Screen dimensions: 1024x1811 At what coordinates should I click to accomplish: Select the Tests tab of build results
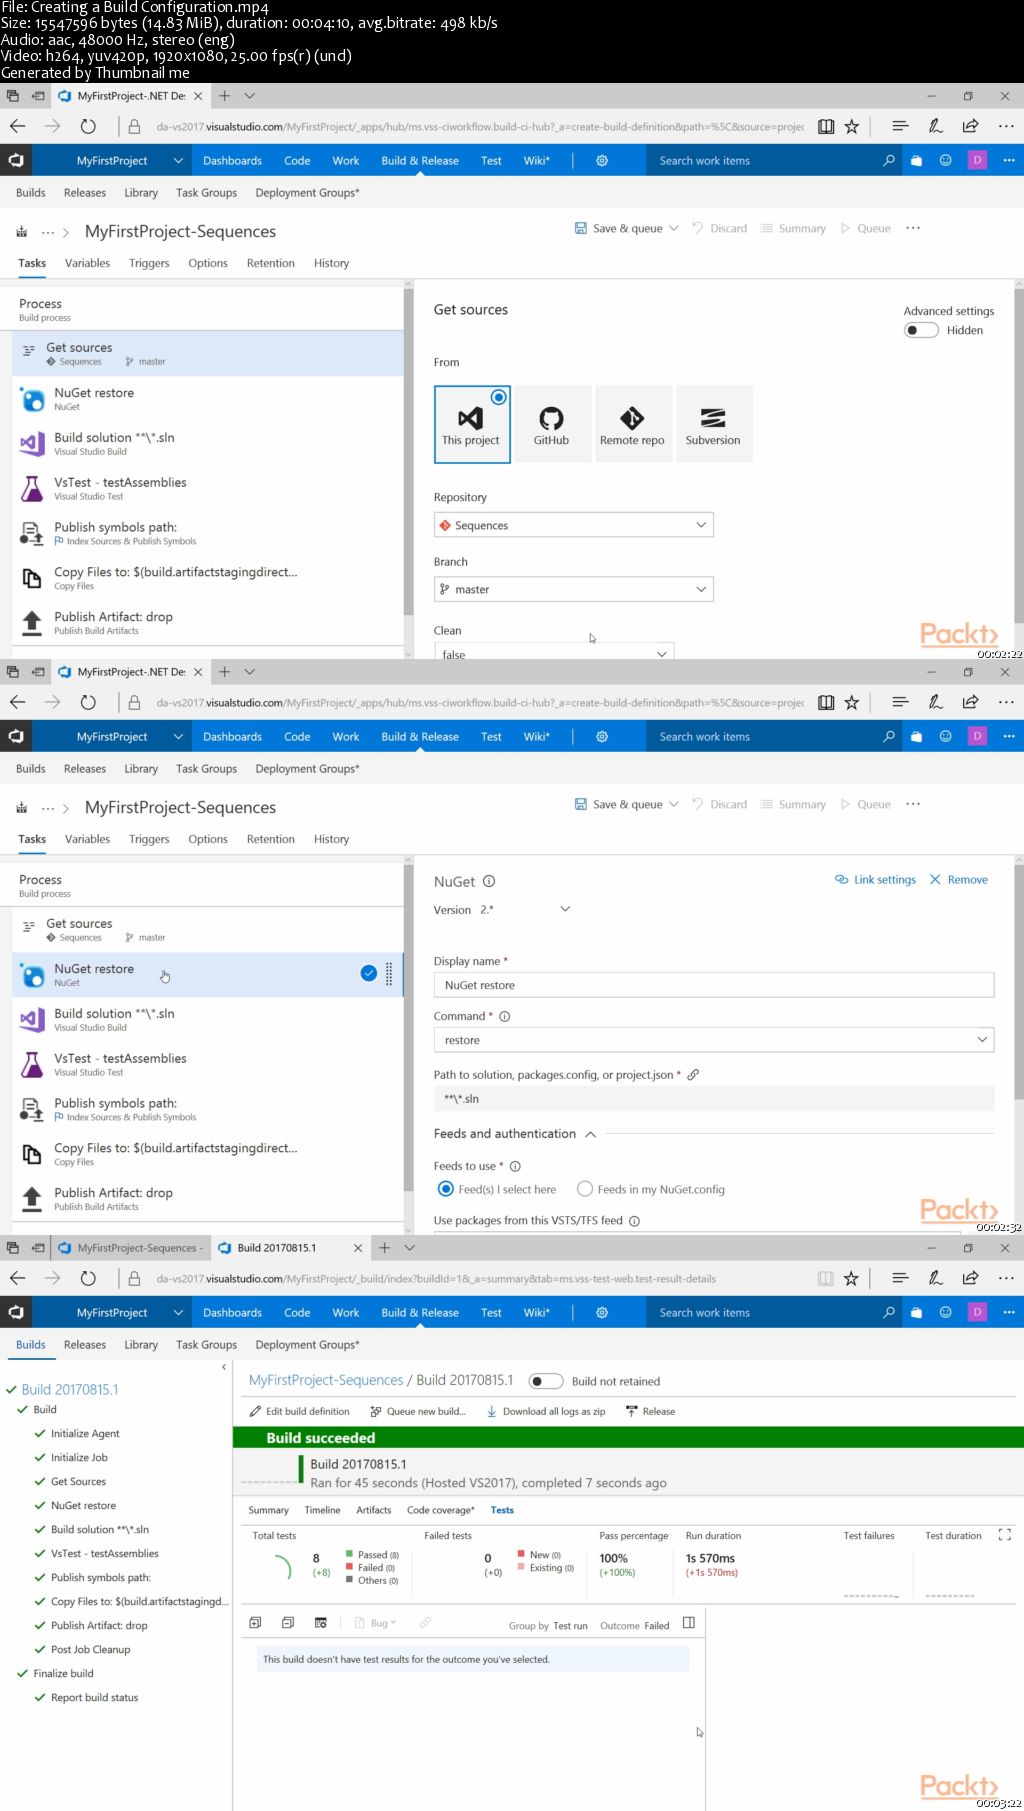(502, 1510)
